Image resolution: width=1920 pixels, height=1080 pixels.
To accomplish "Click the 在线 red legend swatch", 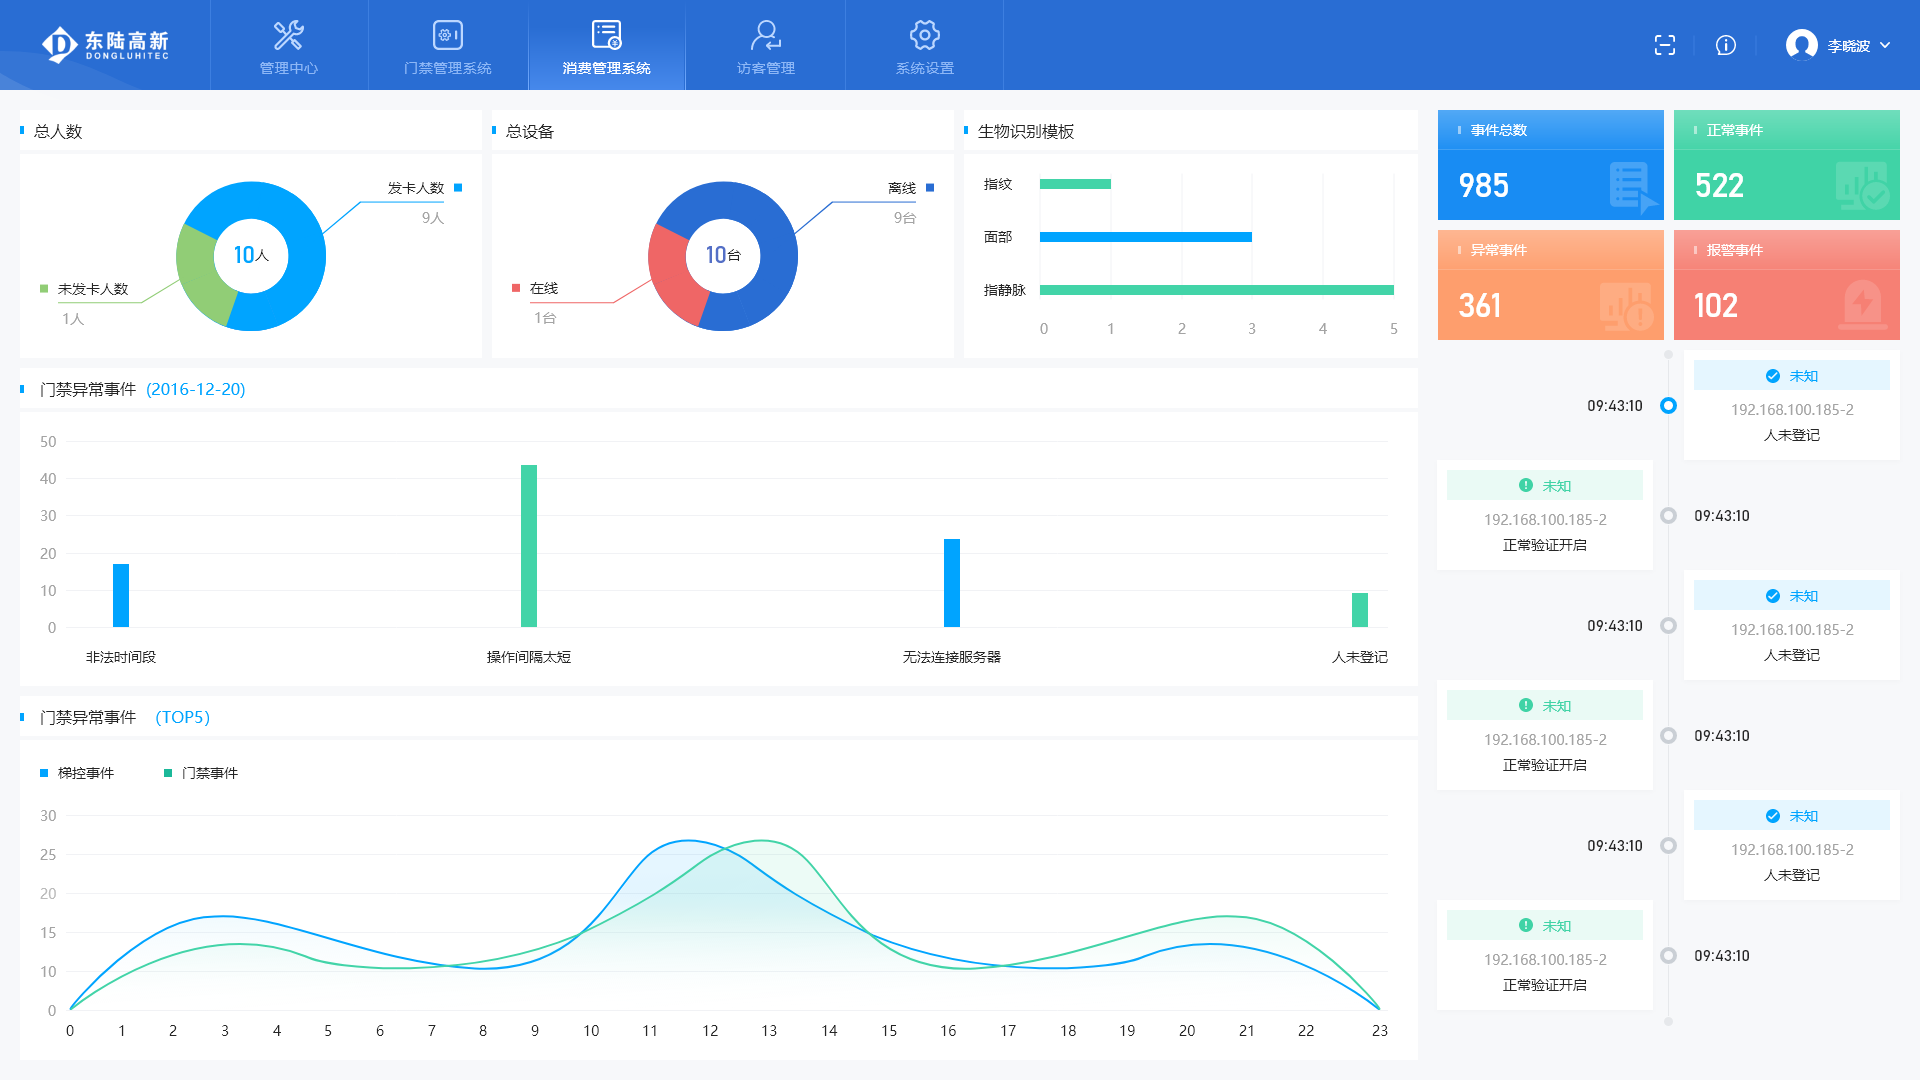I will tap(516, 288).
